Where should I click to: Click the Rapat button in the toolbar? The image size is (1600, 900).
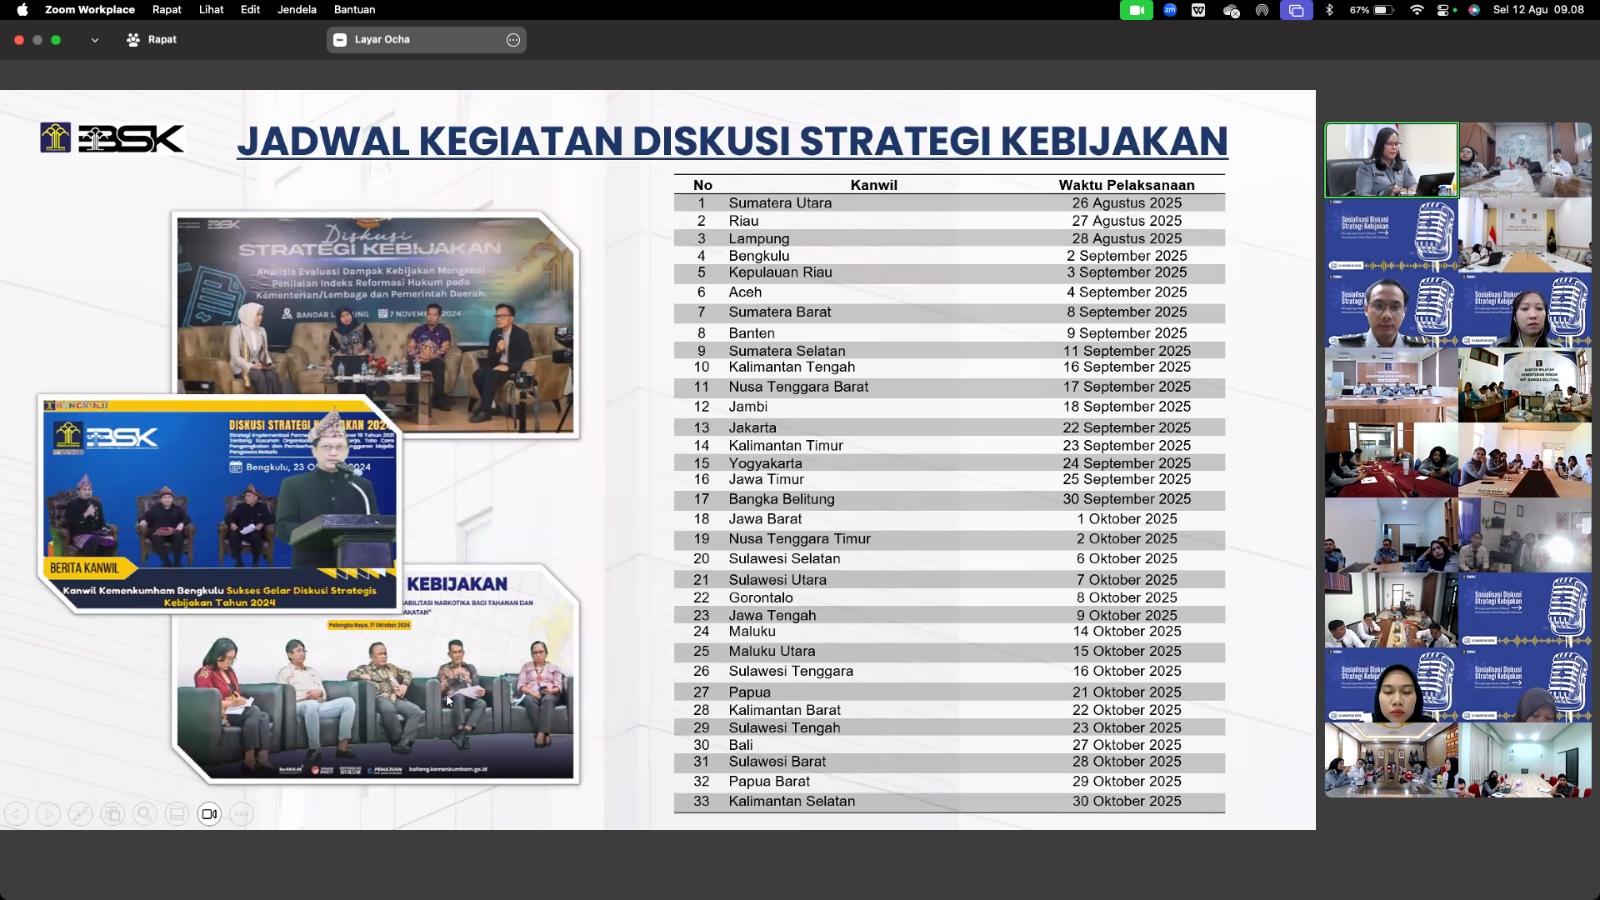[x=152, y=40]
